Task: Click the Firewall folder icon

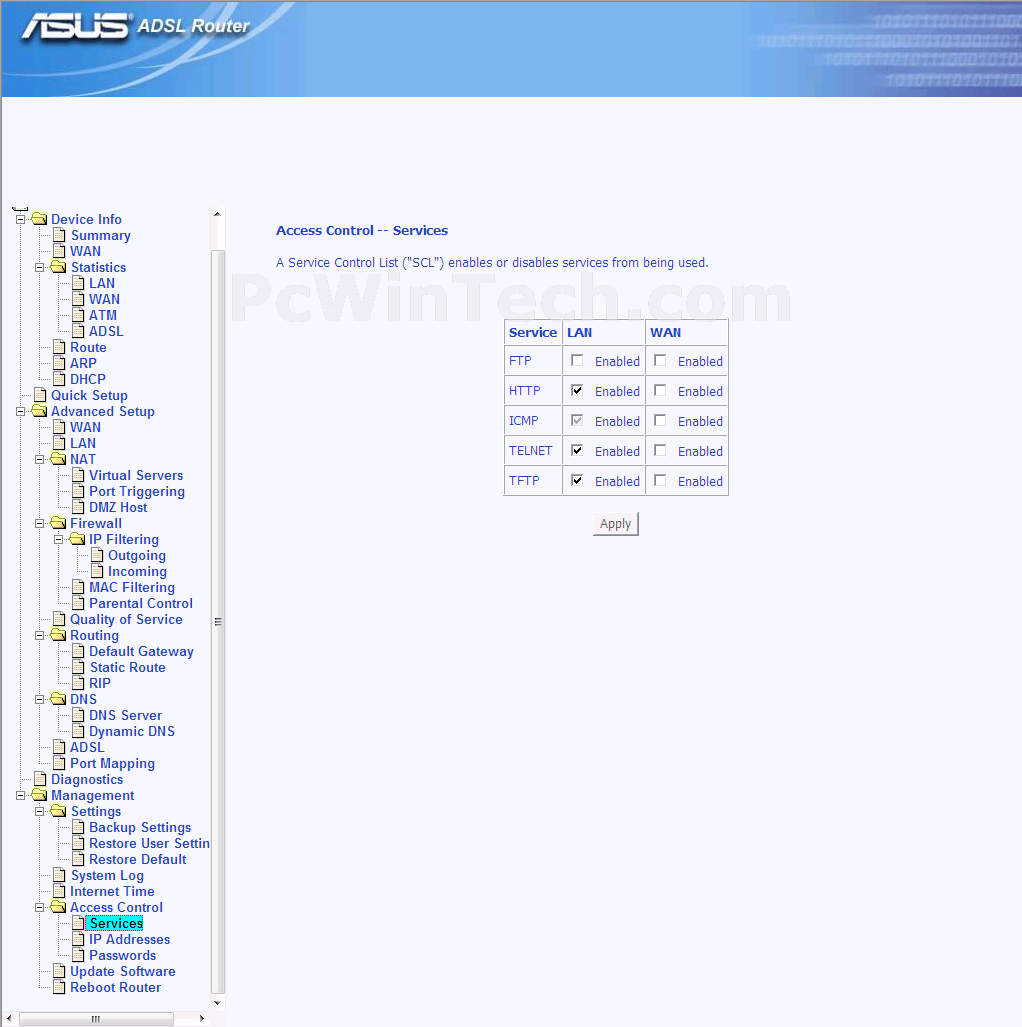Action: tap(58, 523)
